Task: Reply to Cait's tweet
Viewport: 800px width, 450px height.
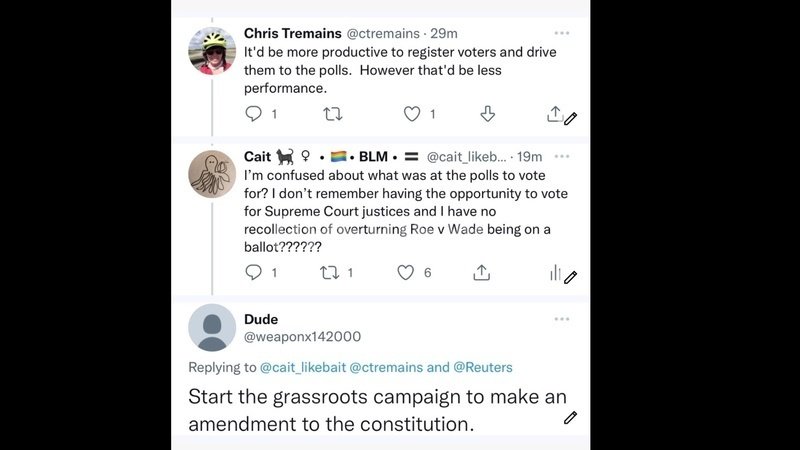Action: (254, 272)
